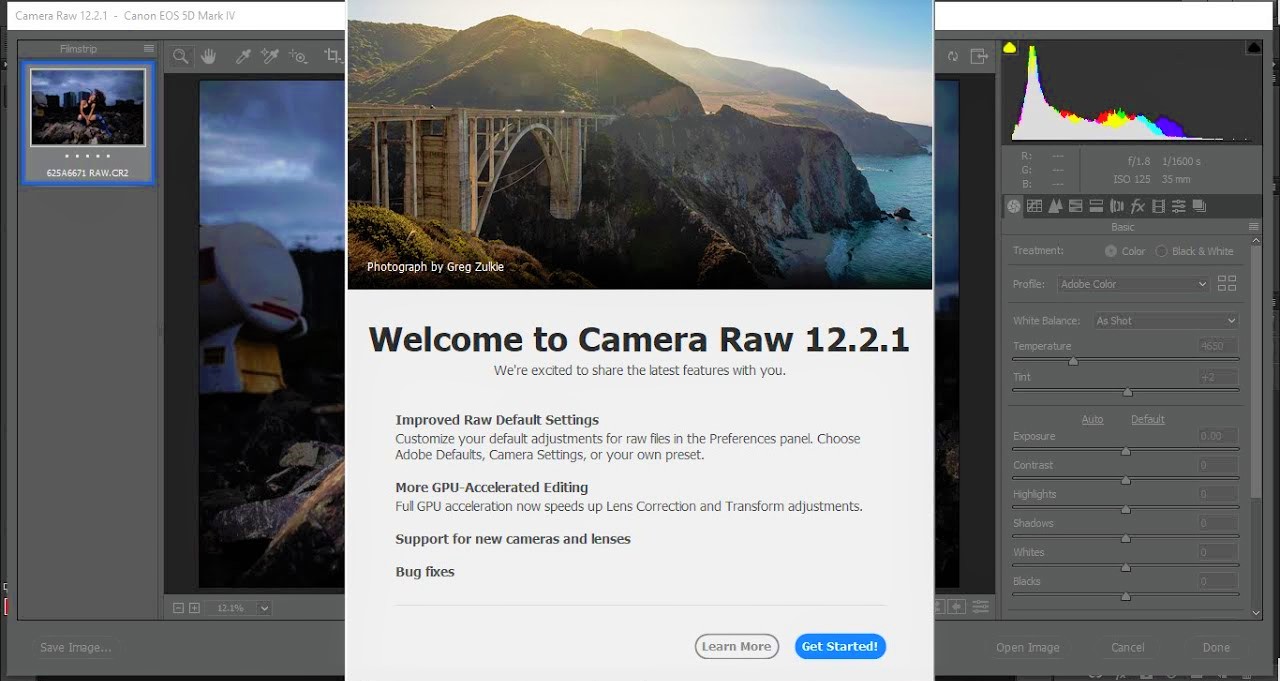The width and height of the screenshot is (1280, 681).
Task: Click the zoom out minus button
Action: click(x=178, y=607)
